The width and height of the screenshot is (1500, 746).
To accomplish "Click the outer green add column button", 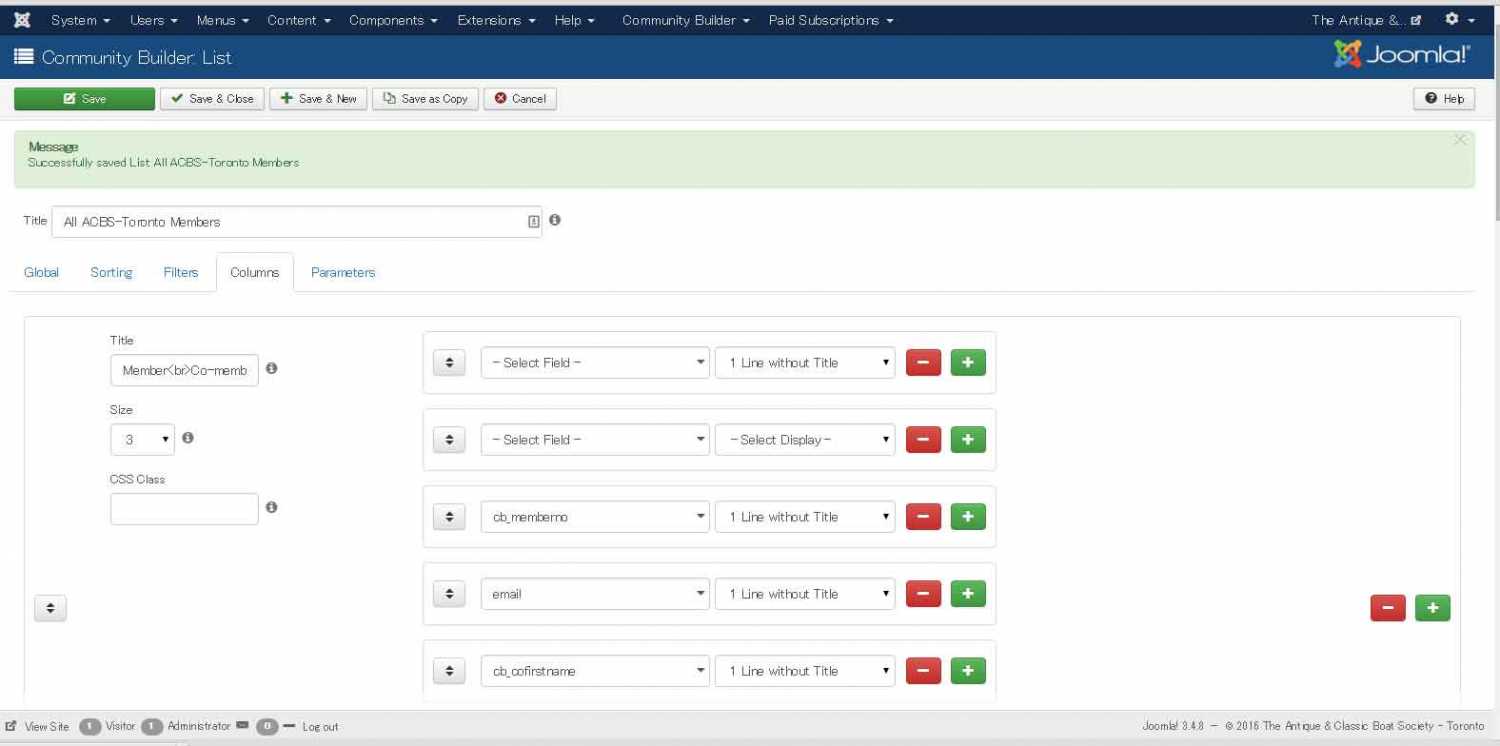I will click(1432, 608).
